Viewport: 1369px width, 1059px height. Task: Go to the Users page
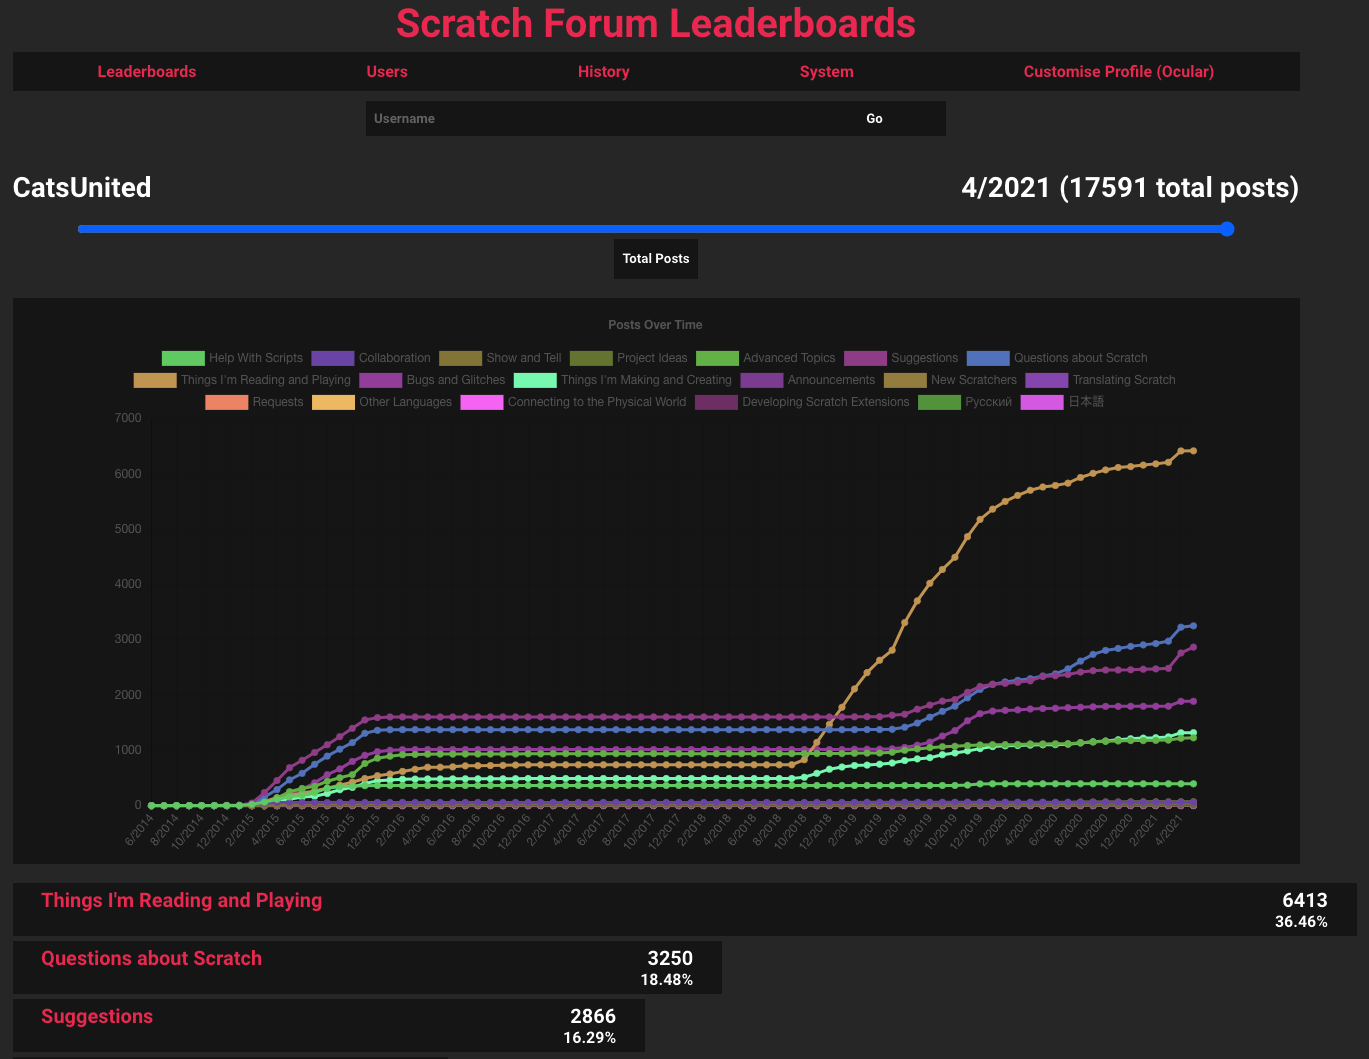click(387, 72)
